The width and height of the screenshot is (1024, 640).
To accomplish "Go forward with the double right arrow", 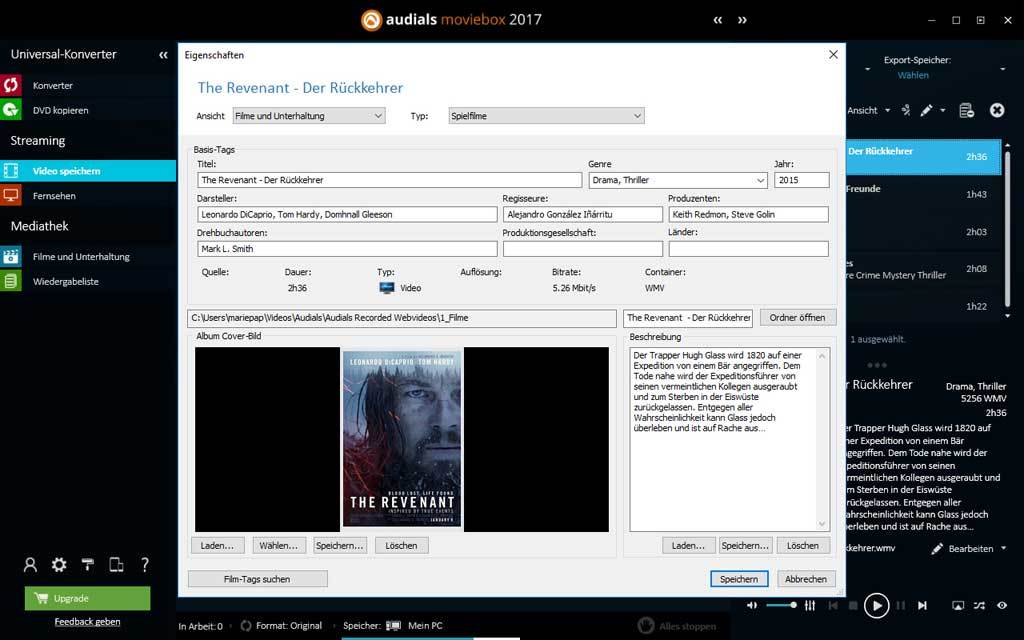I will click(x=742, y=20).
